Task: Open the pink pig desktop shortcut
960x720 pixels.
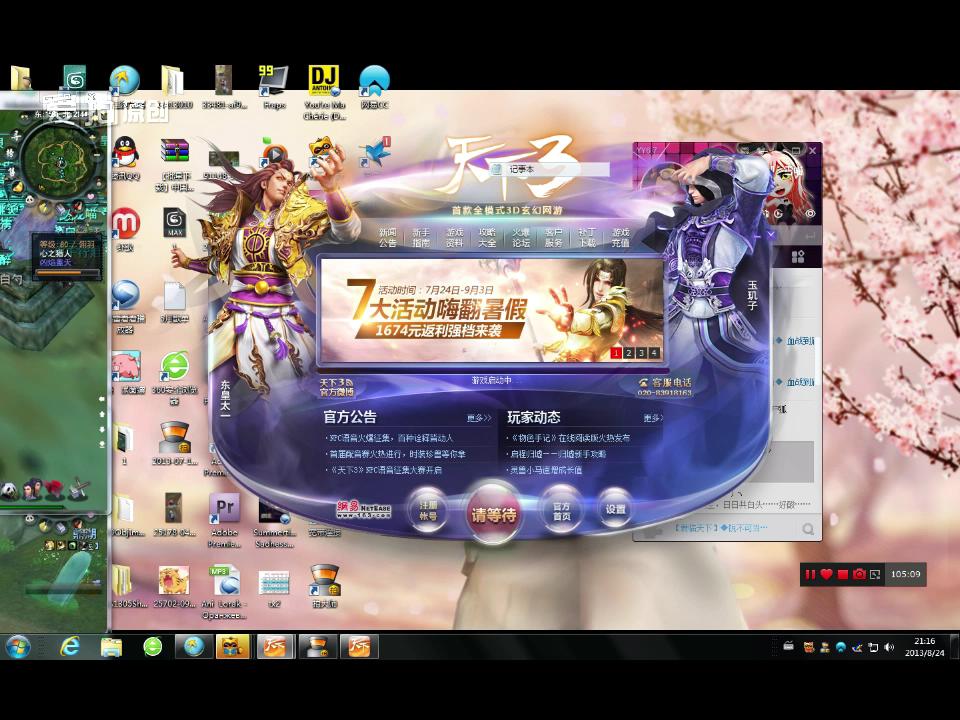Action: tap(127, 372)
